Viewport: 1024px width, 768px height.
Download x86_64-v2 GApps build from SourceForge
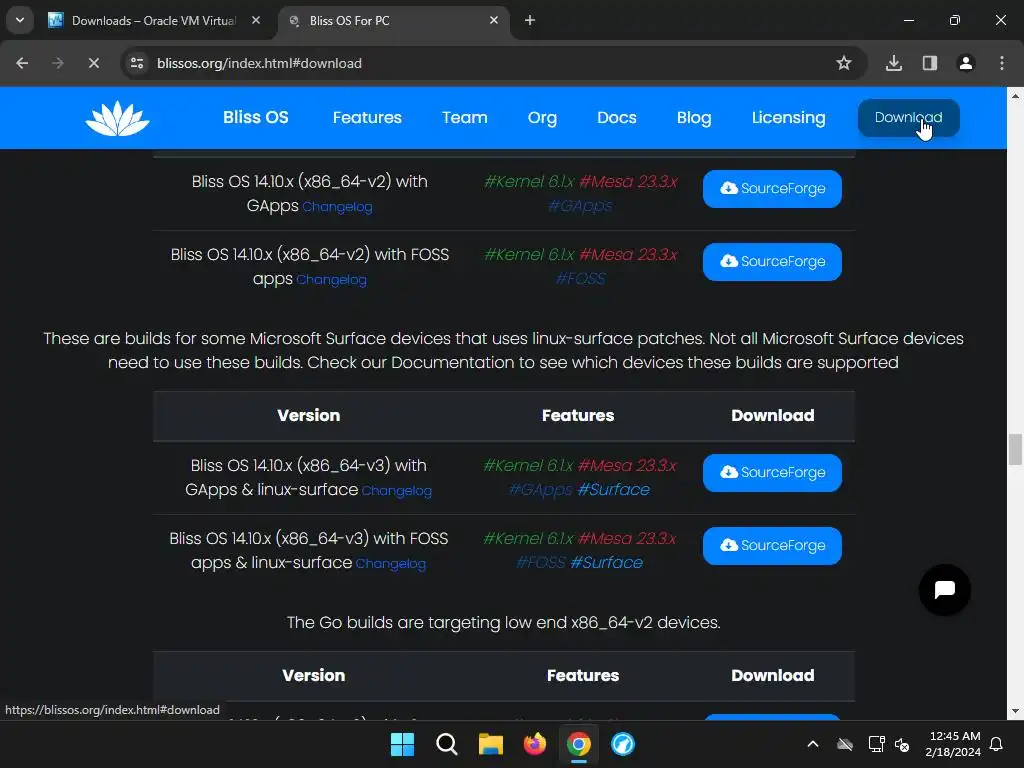click(x=772, y=189)
